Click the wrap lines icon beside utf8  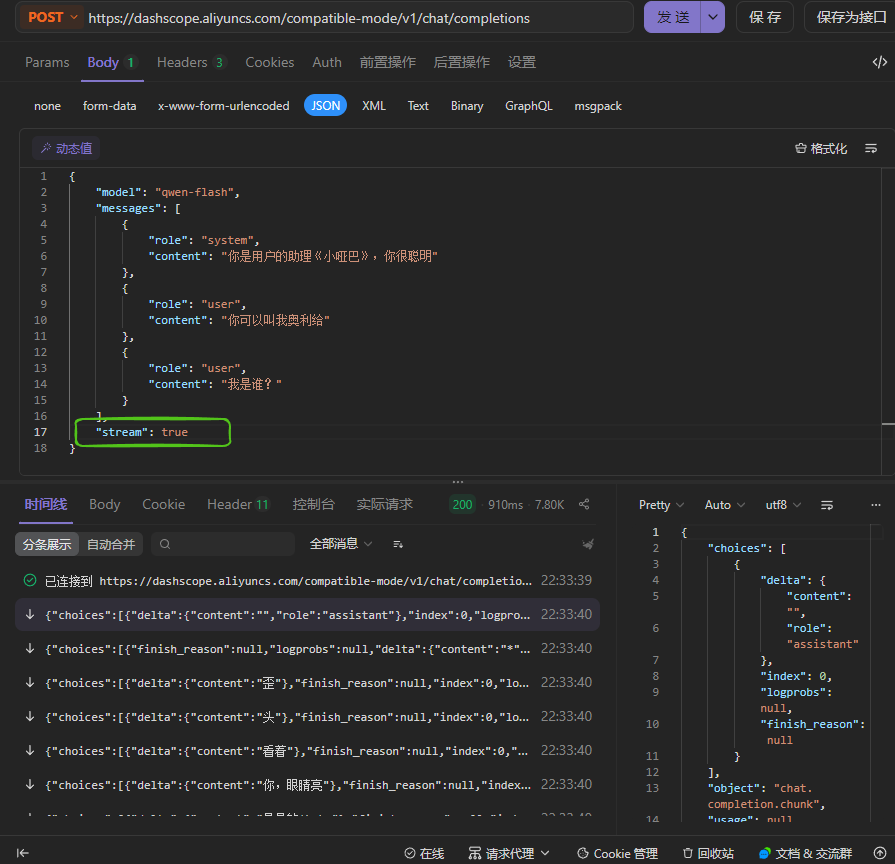[827, 505]
